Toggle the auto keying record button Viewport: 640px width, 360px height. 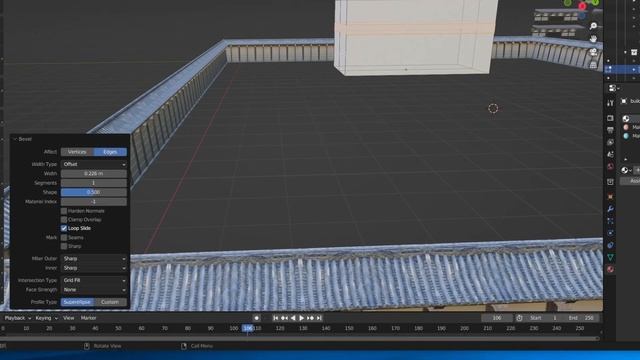[256, 318]
